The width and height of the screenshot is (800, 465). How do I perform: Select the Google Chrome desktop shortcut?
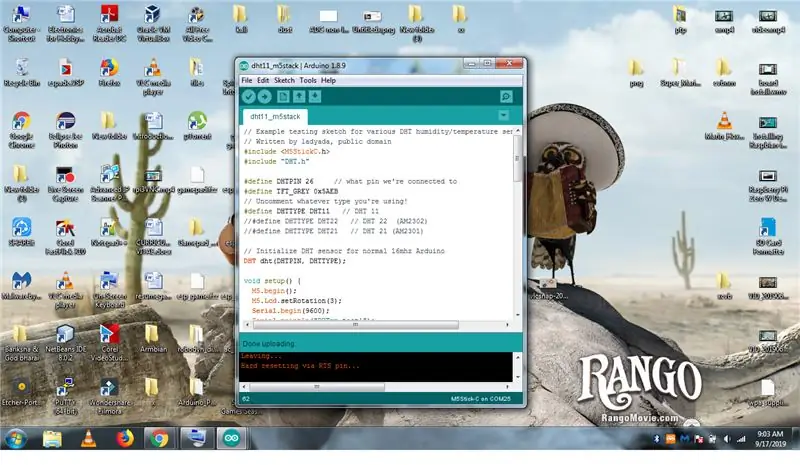click(x=21, y=130)
